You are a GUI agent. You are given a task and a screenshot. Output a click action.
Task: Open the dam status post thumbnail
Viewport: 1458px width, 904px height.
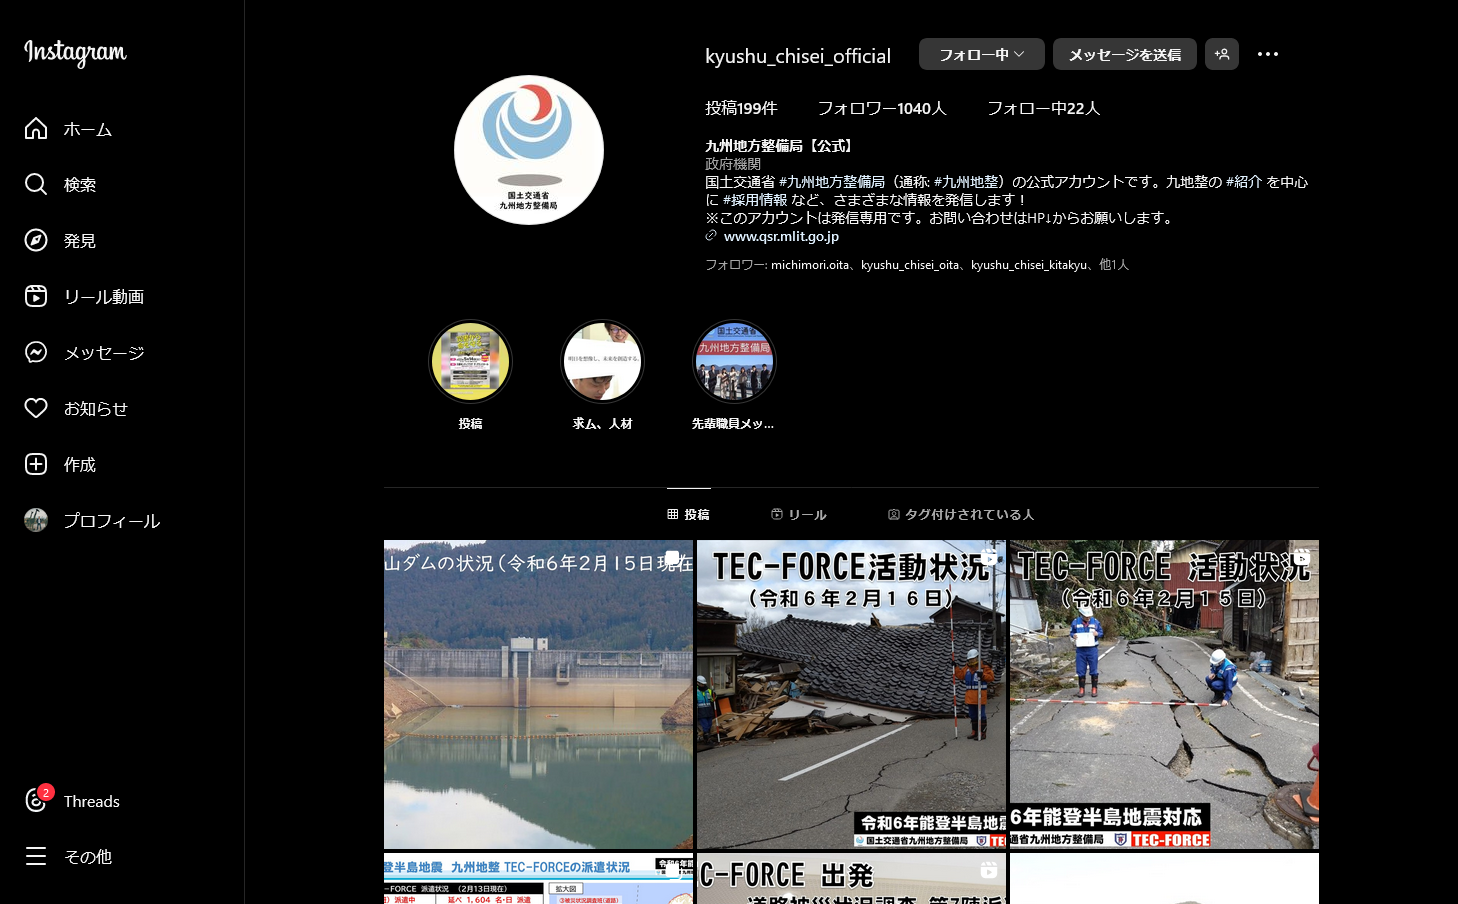pyautogui.click(x=538, y=694)
